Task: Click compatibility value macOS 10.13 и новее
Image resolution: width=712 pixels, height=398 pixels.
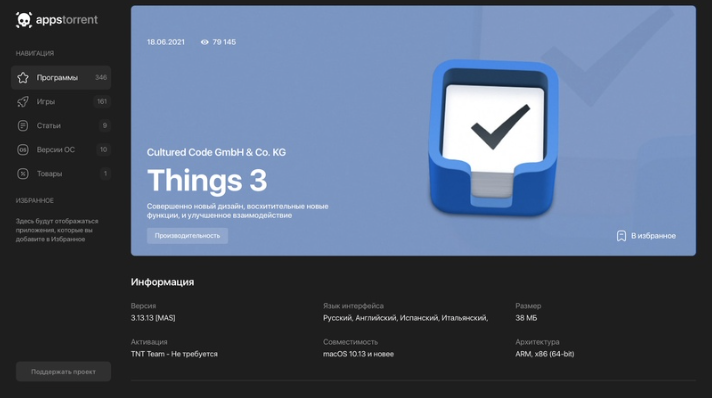Action: [x=358, y=354]
